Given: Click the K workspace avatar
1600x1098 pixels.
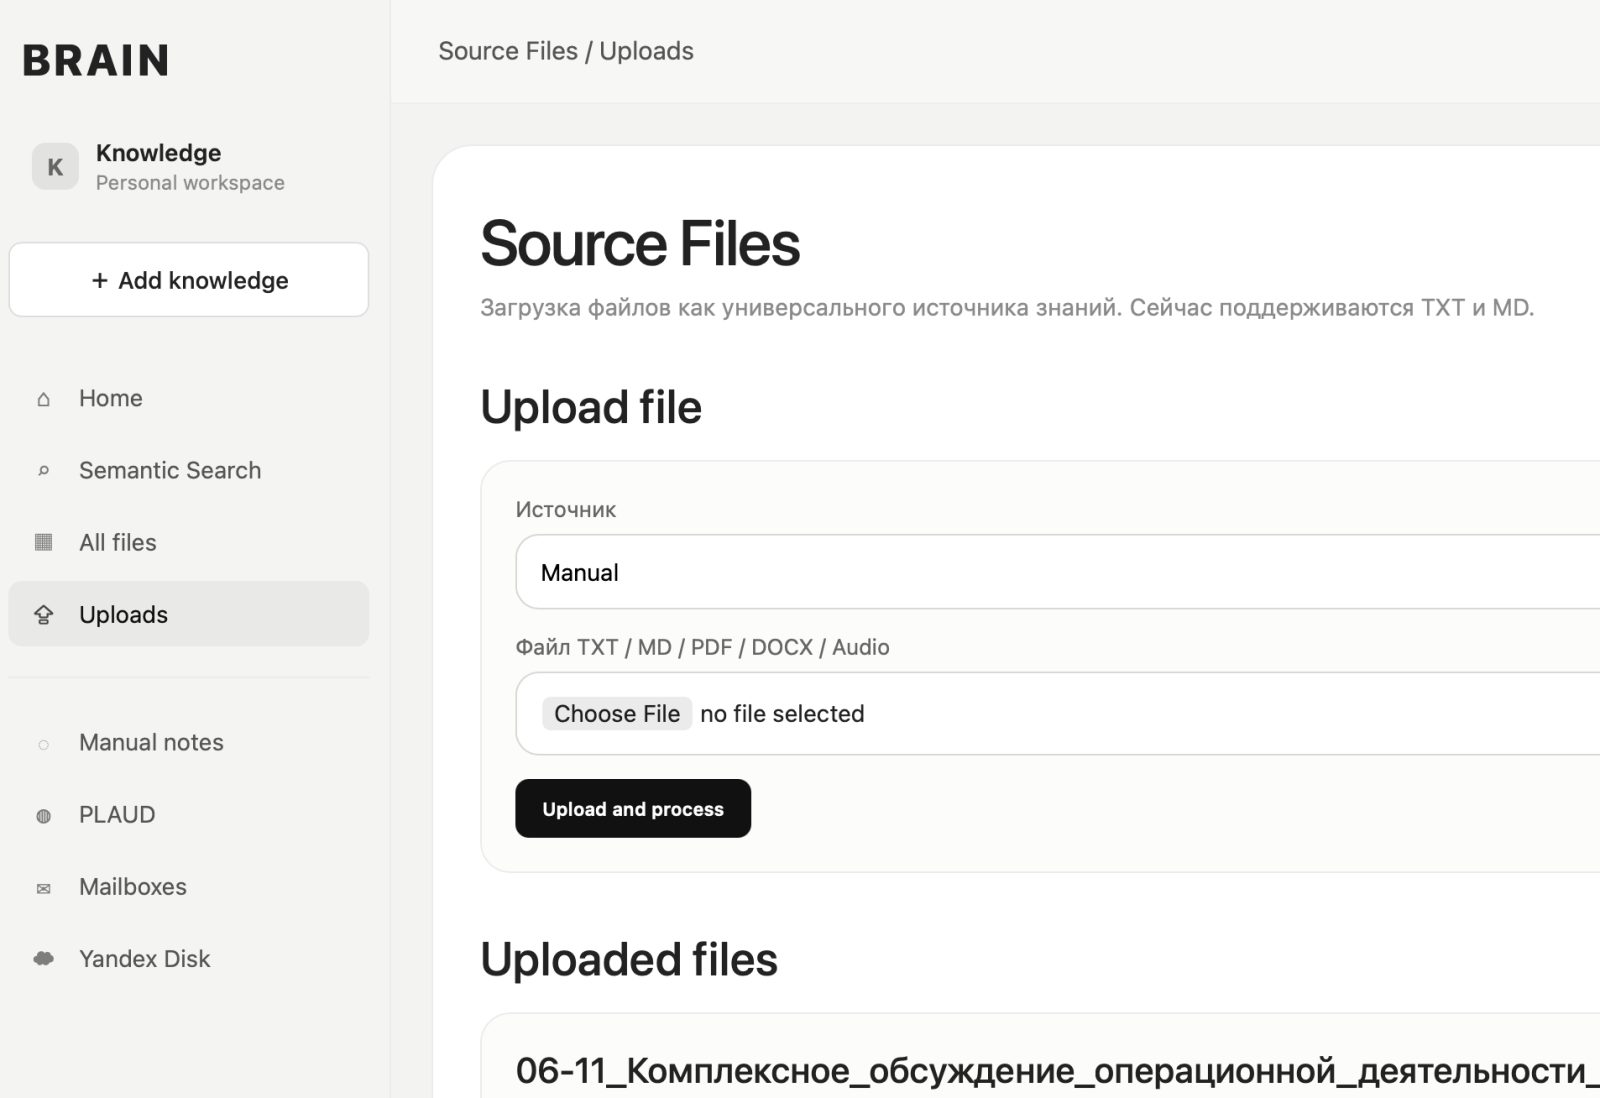Looking at the screenshot, I should (55, 166).
